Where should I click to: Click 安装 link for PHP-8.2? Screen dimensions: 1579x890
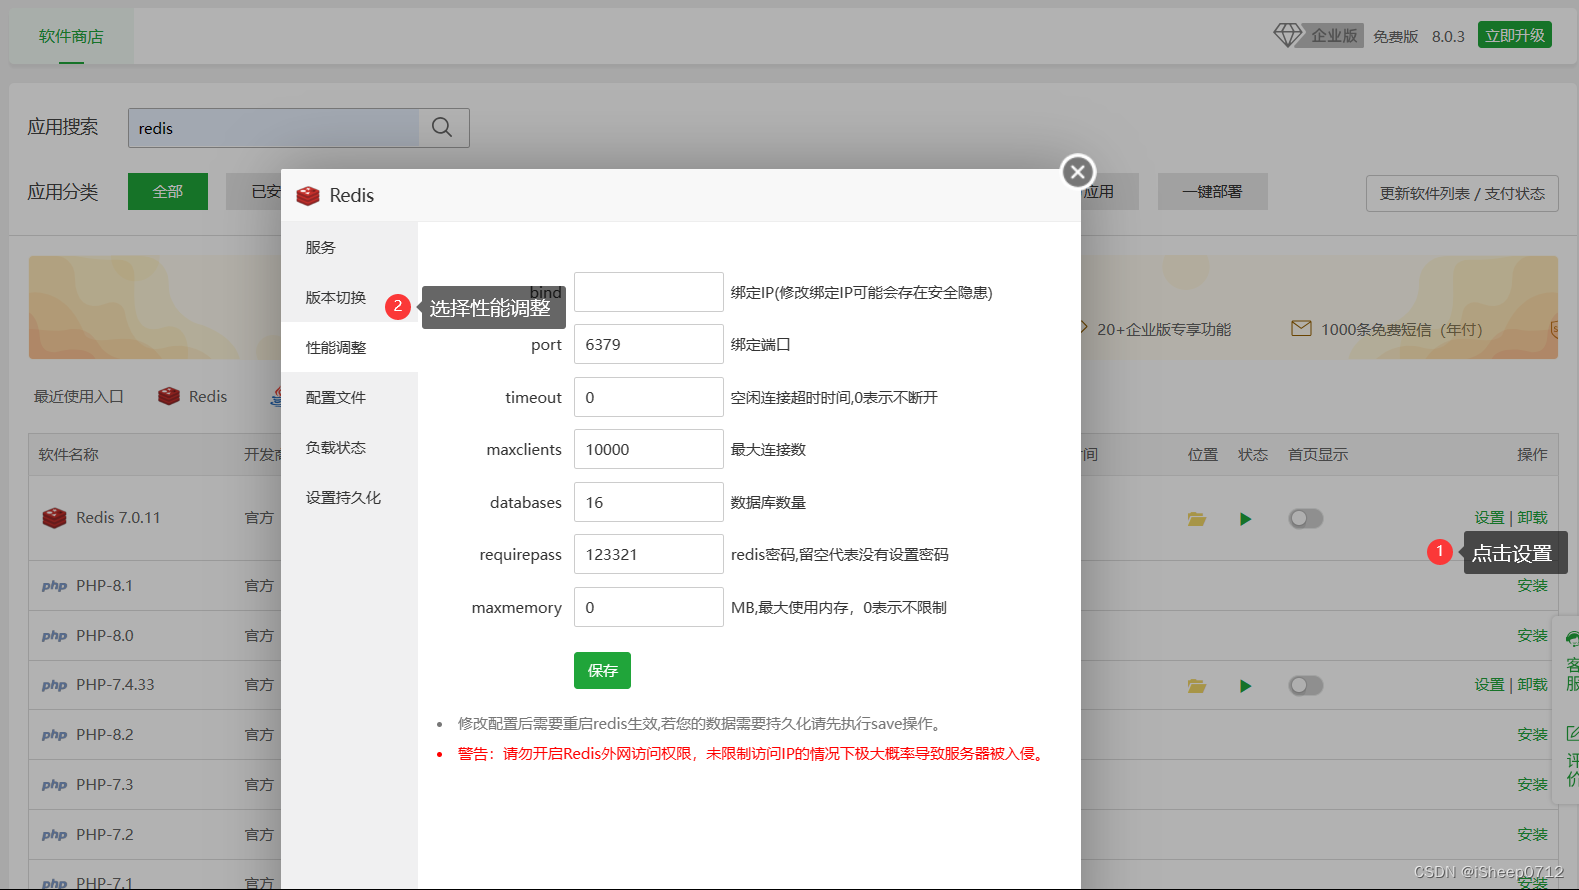[1532, 735]
